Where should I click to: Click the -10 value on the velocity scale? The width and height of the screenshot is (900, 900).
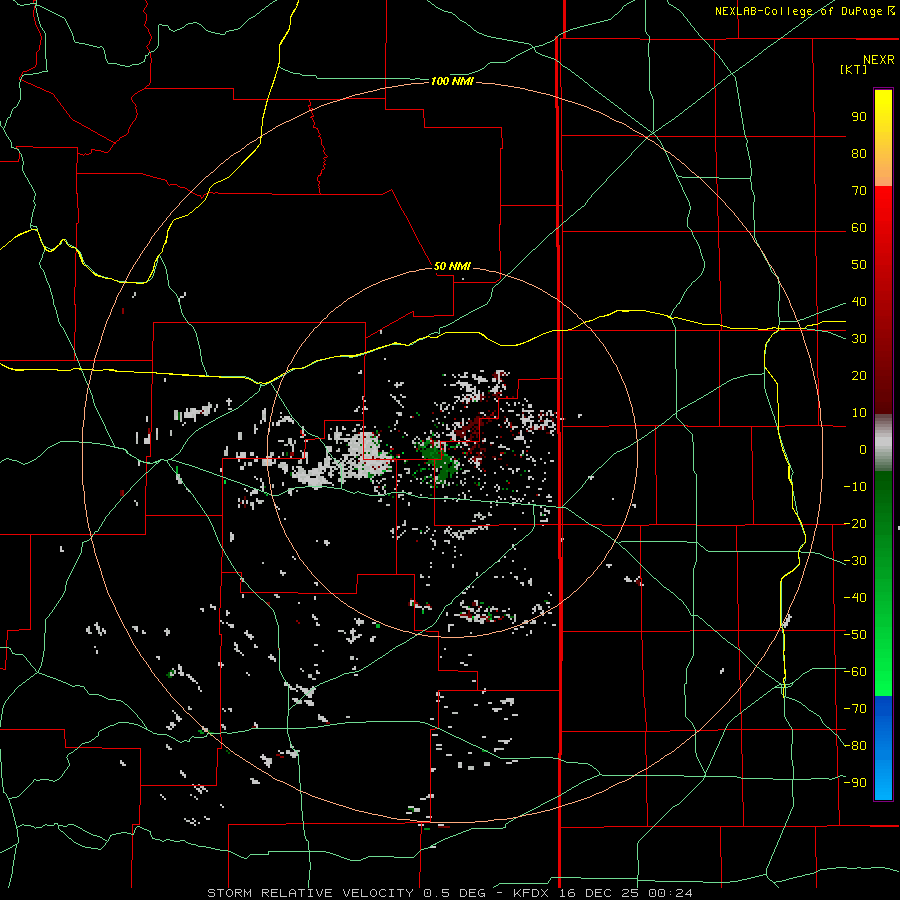[x=855, y=487]
